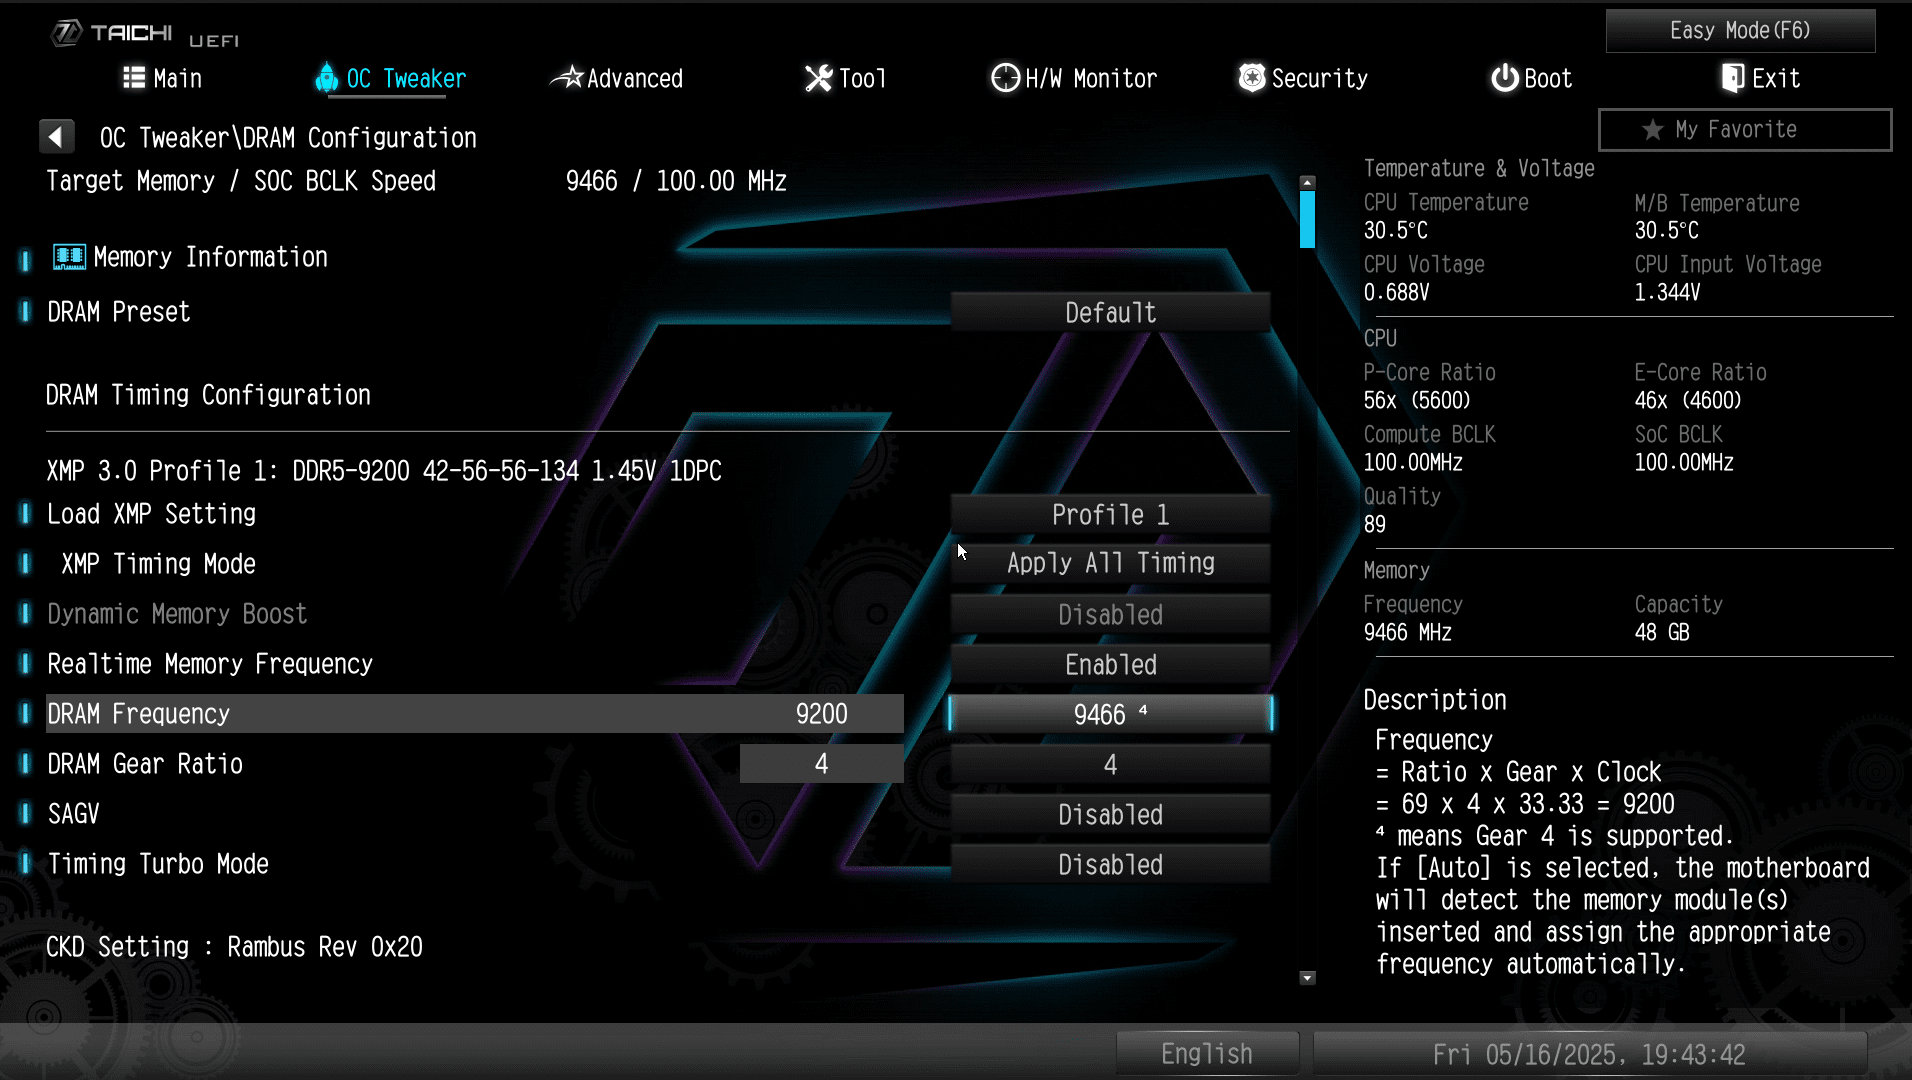
Task: Click the back arrow icon beside OC Tweaker path
Action: 57,137
